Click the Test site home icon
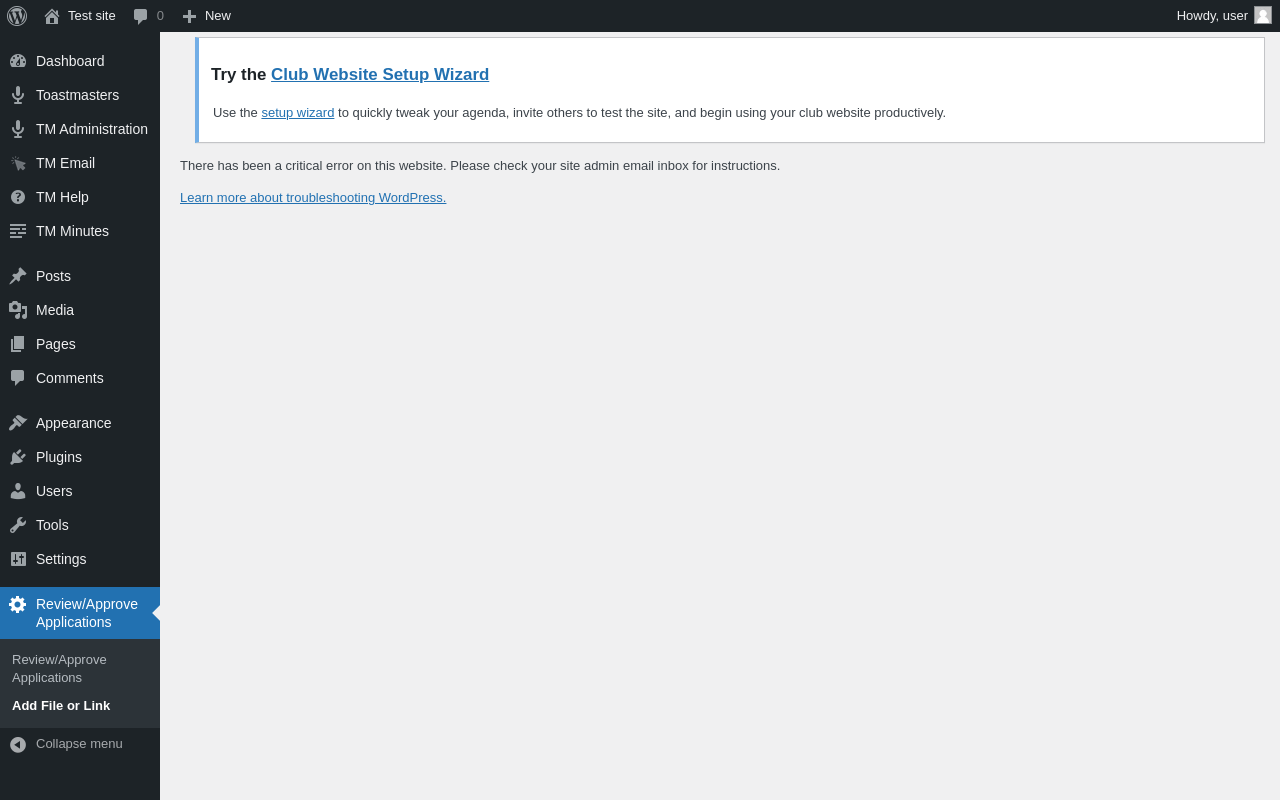Image resolution: width=1280 pixels, height=800 pixels. (52, 16)
